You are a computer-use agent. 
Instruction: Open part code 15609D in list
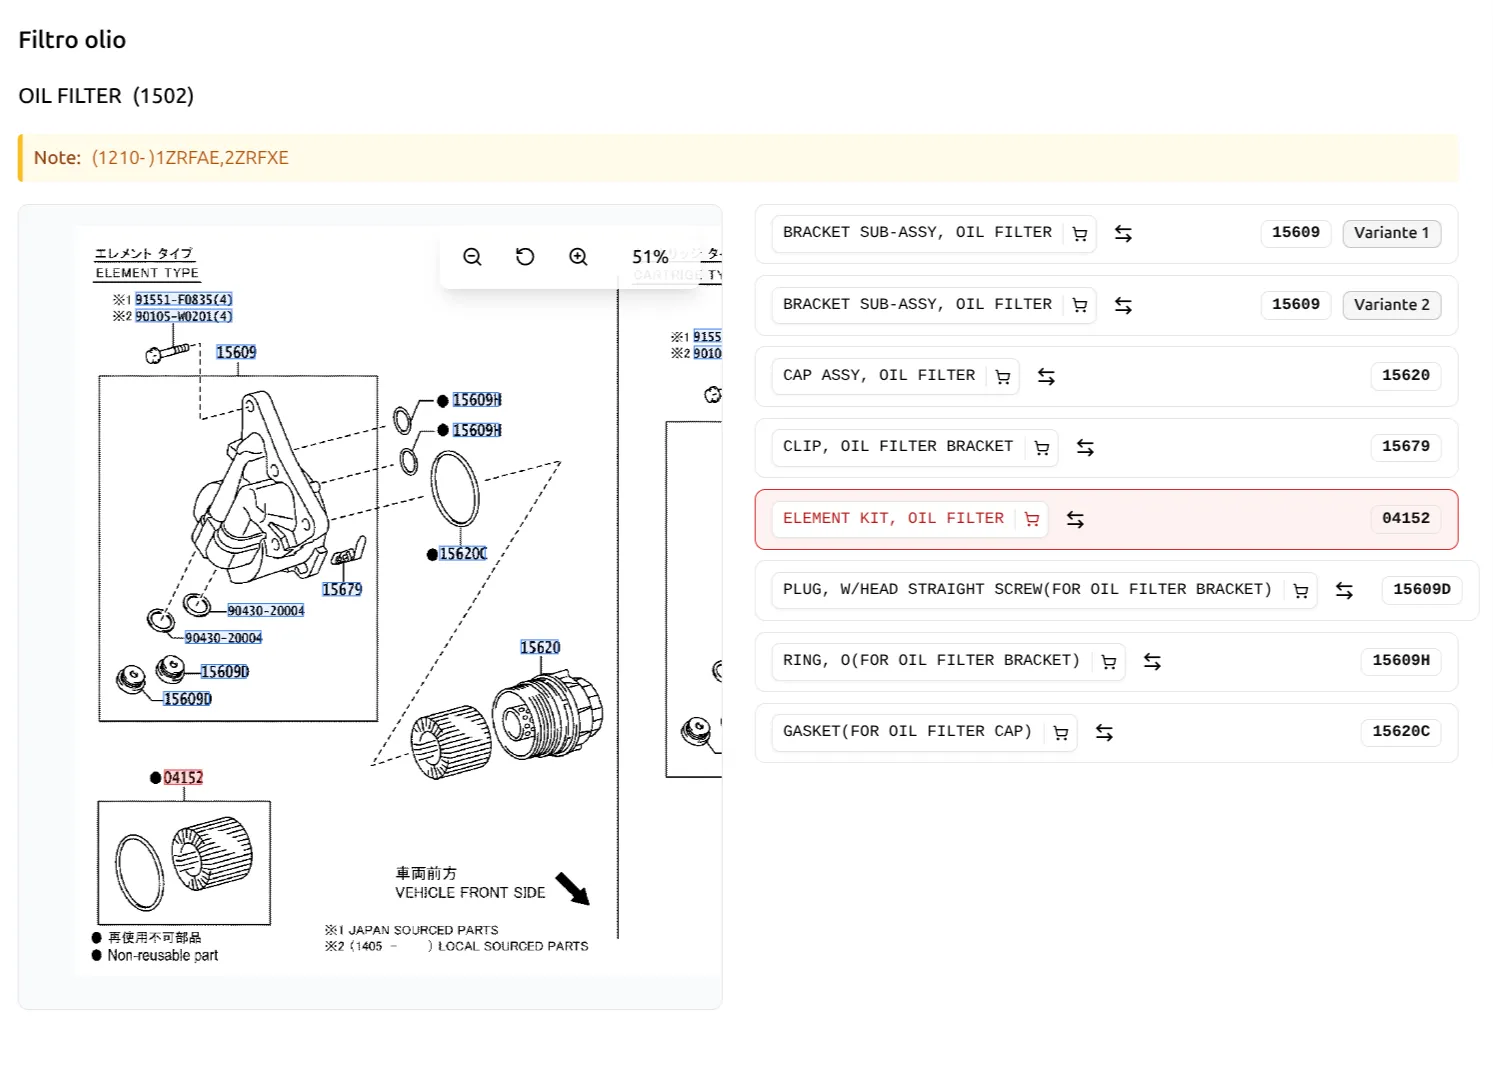click(x=1422, y=590)
